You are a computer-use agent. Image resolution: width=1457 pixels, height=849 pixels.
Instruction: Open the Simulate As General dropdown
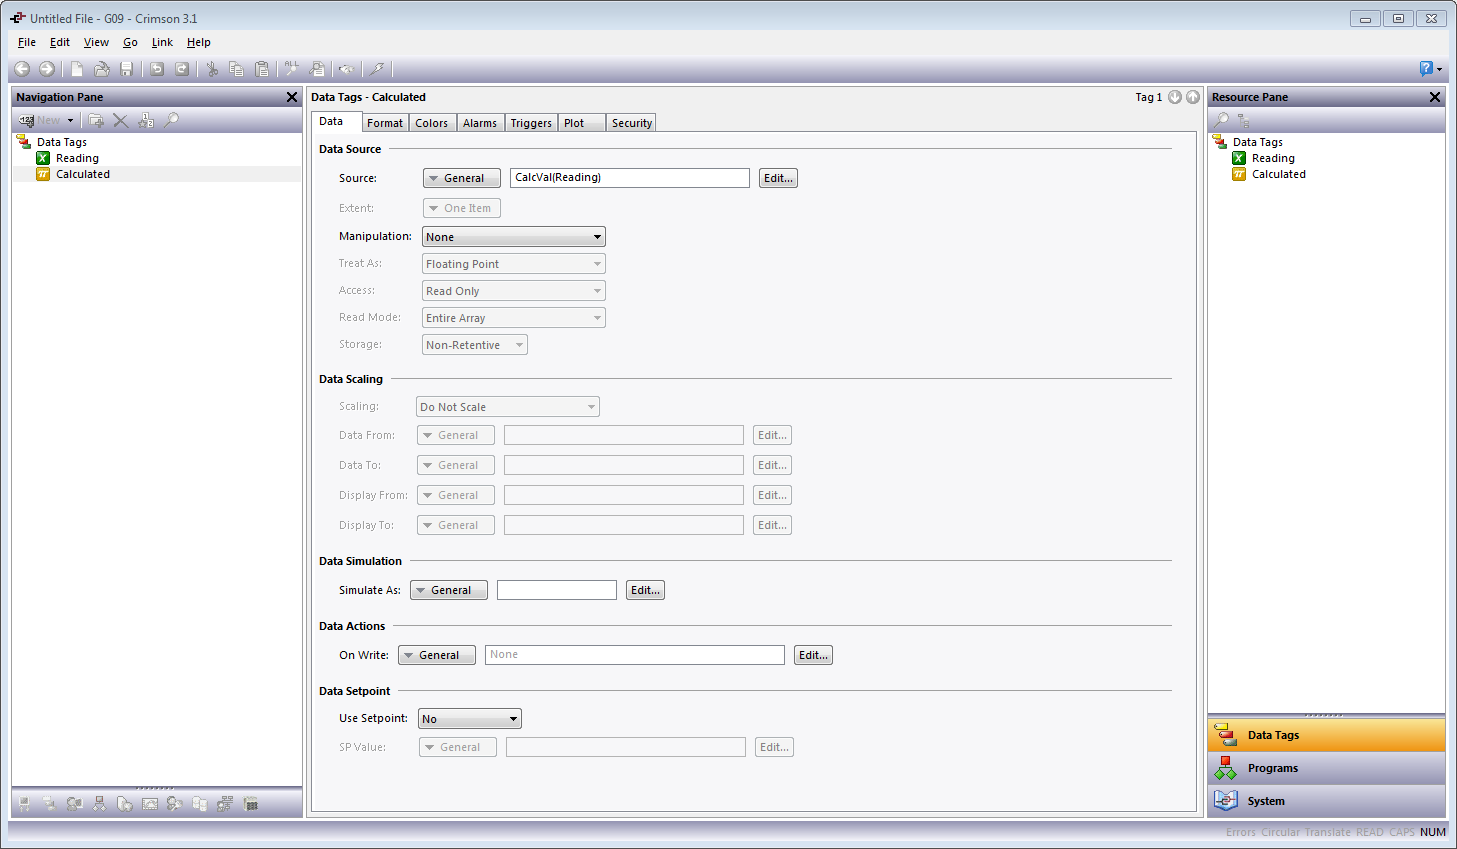[449, 590]
